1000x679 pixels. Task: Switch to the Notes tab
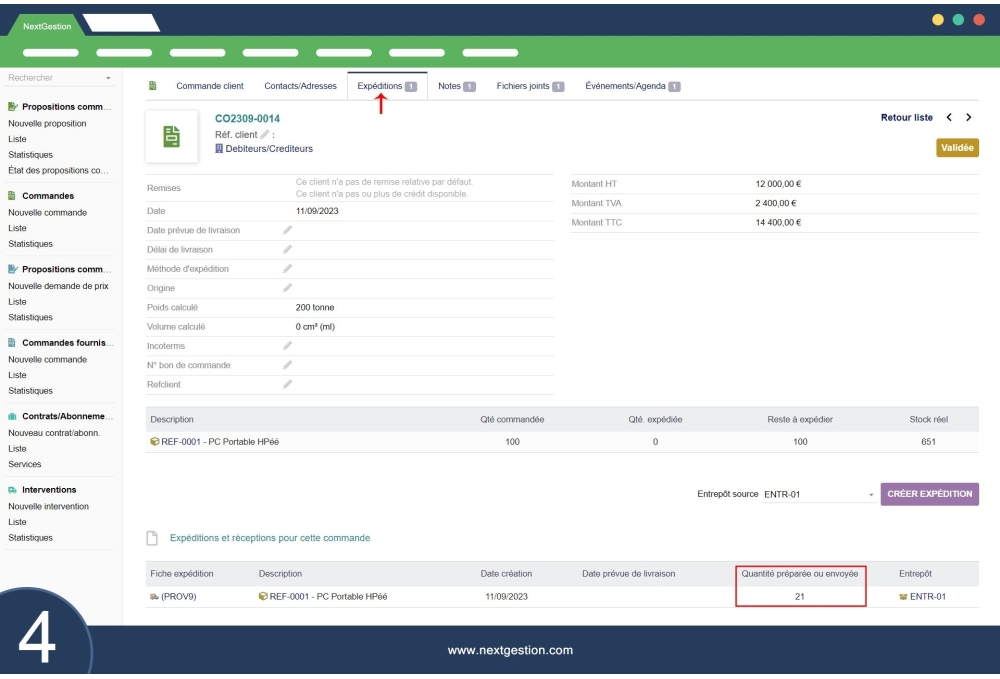coord(450,86)
